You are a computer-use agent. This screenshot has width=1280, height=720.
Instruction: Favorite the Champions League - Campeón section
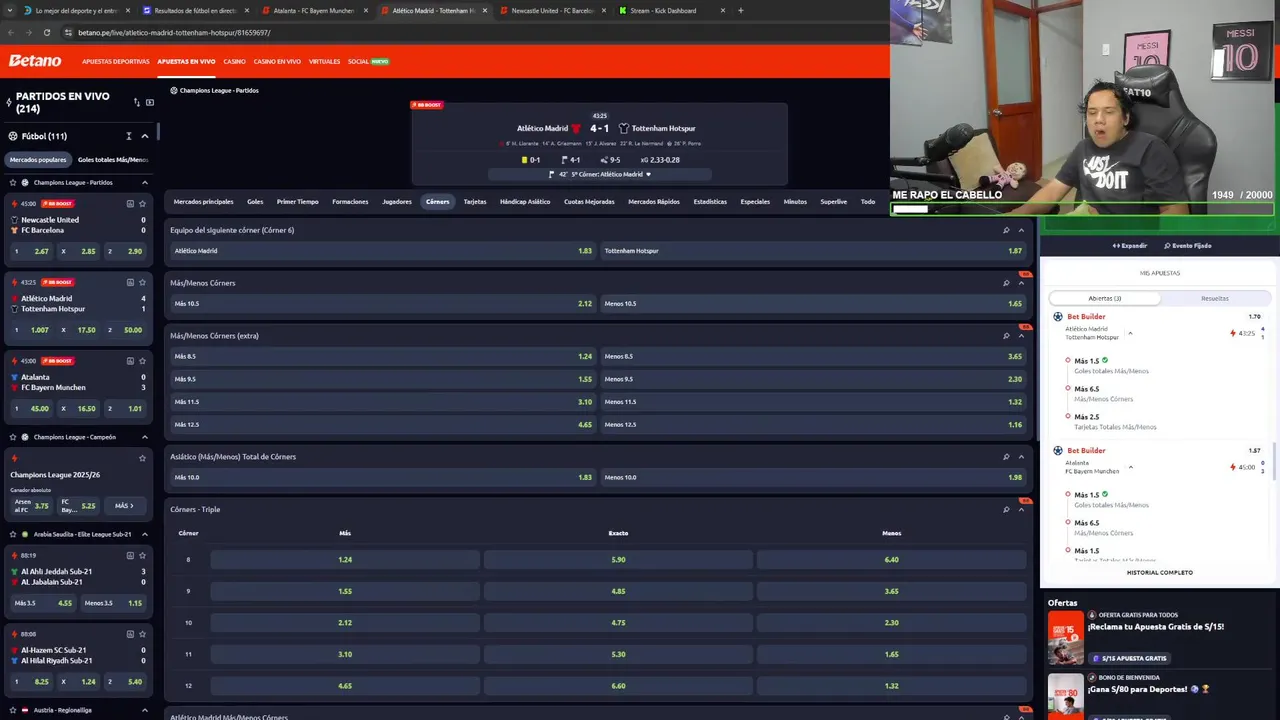(x=13, y=437)
